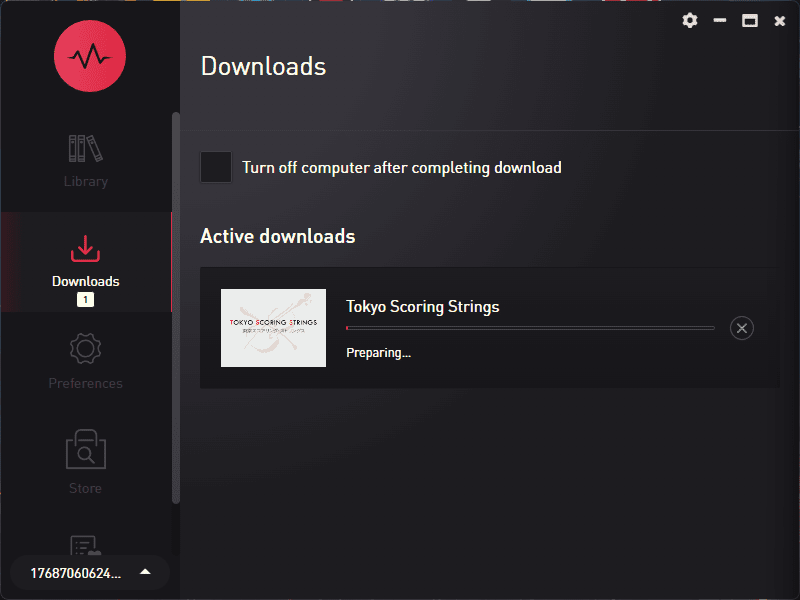The width and height of the screenshot is (800, 600).
Task: Click the Tokyo Scoring Strings title
Action: pyautogui.click(x=422, y=306)
